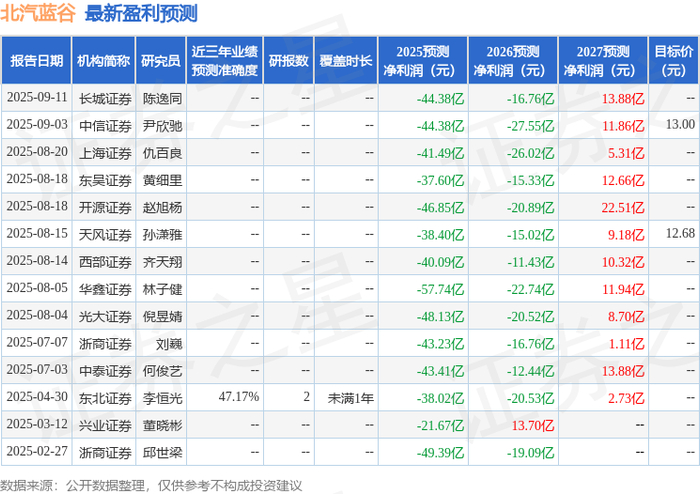Click analyst name 倪昱婧
This screenshot has height=494, width=700.
[x=162, y=316]
